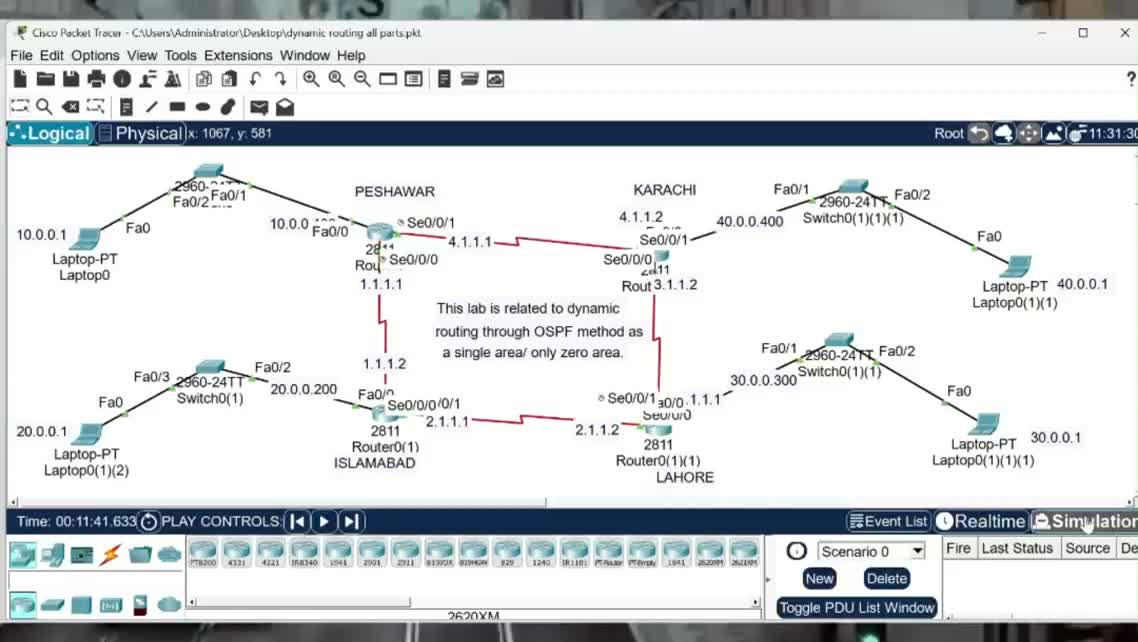Print the topology with printer icon

(97, 79)
